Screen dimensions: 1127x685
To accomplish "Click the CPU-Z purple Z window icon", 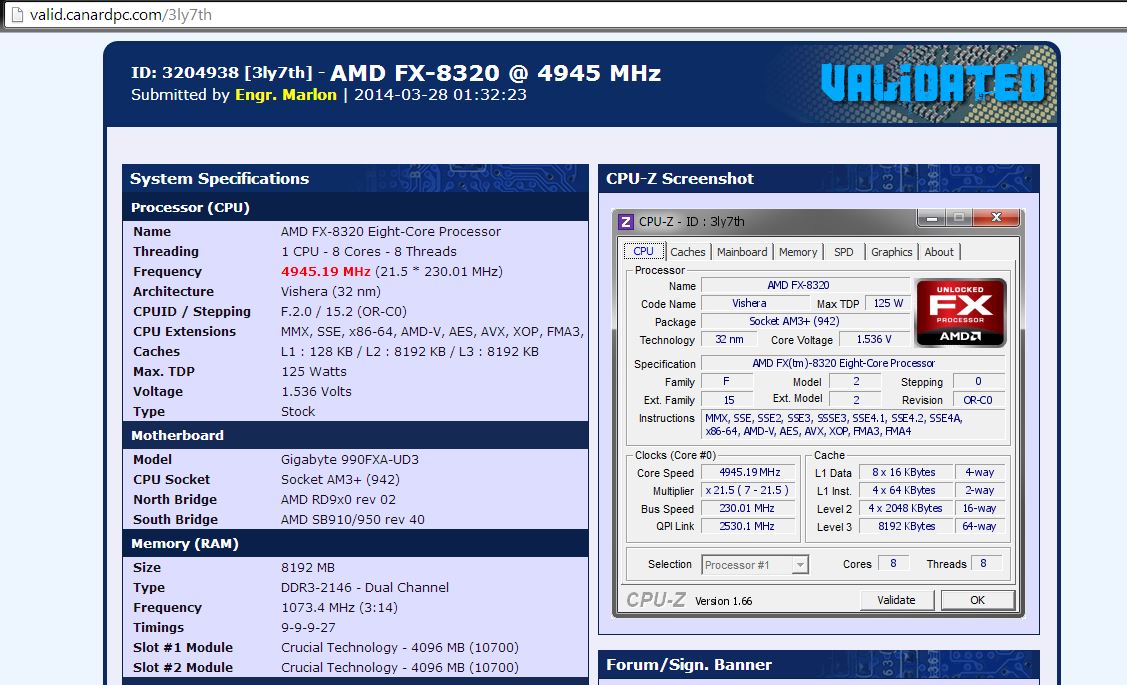I will point(626,221).
